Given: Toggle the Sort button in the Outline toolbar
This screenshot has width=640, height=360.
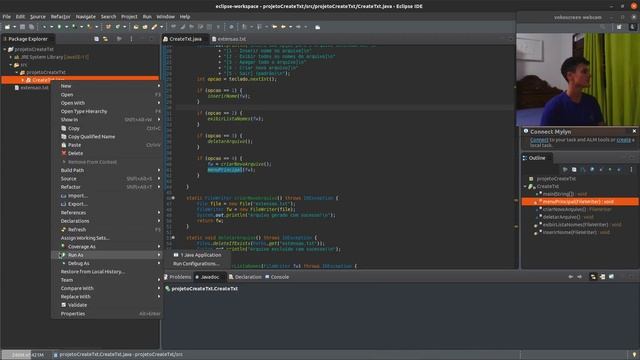Looking at the screenshot, I should (x=583, y=169).
